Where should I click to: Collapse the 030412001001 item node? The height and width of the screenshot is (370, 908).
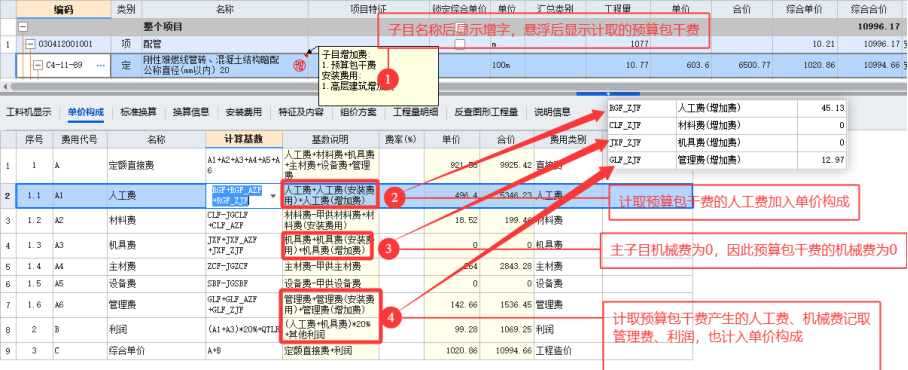(x=30, y=44)
